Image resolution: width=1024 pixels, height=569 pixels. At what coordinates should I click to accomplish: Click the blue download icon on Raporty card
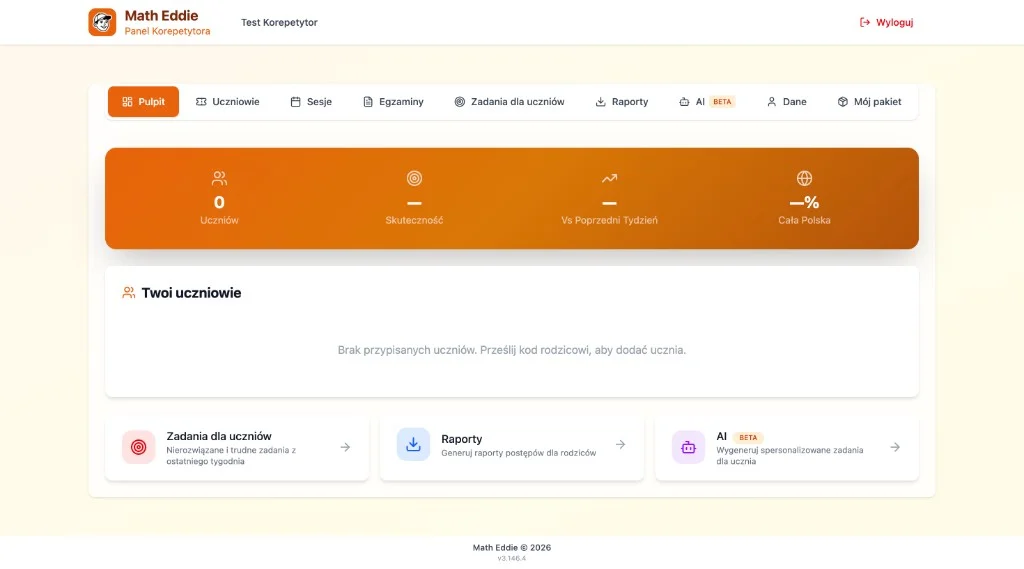pos(413,445)
